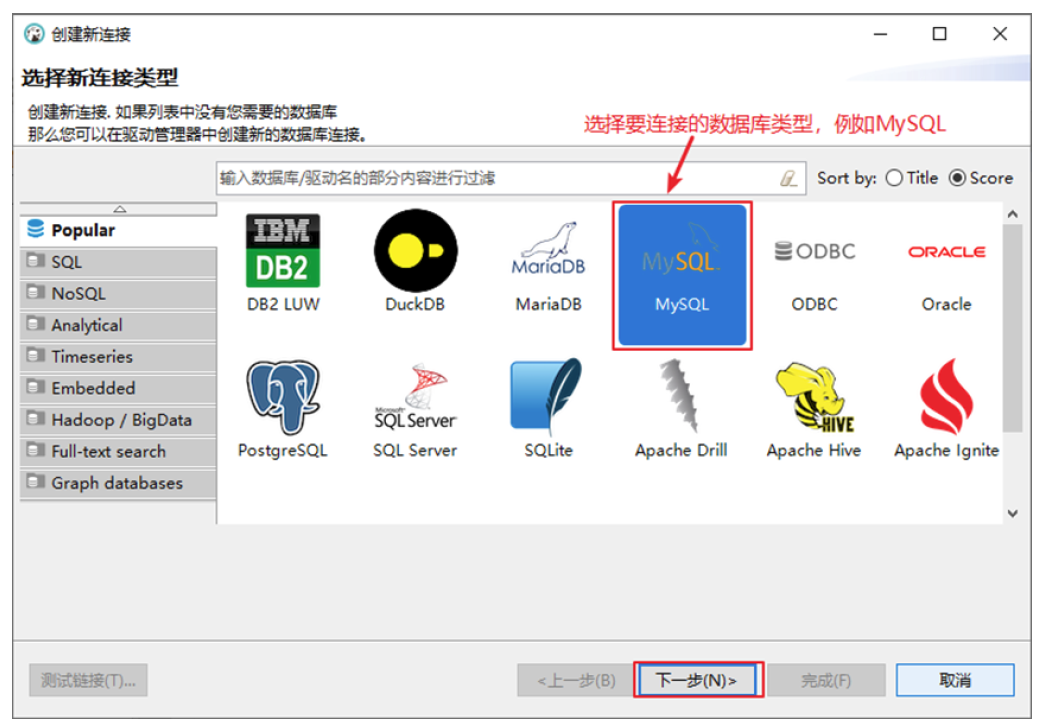Show the Embedded databases category
Viewport: 1045px width, 728px height.
(119, 388)
